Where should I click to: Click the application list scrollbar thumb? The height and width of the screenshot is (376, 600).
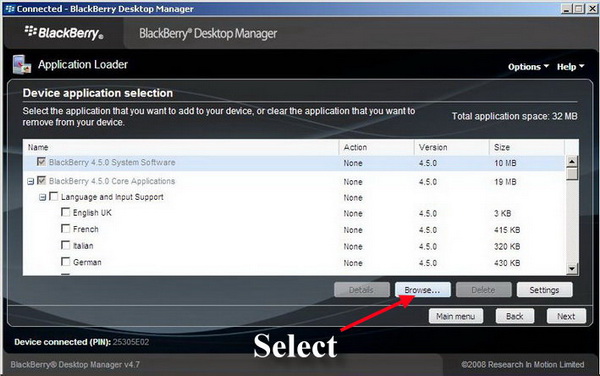572,174
